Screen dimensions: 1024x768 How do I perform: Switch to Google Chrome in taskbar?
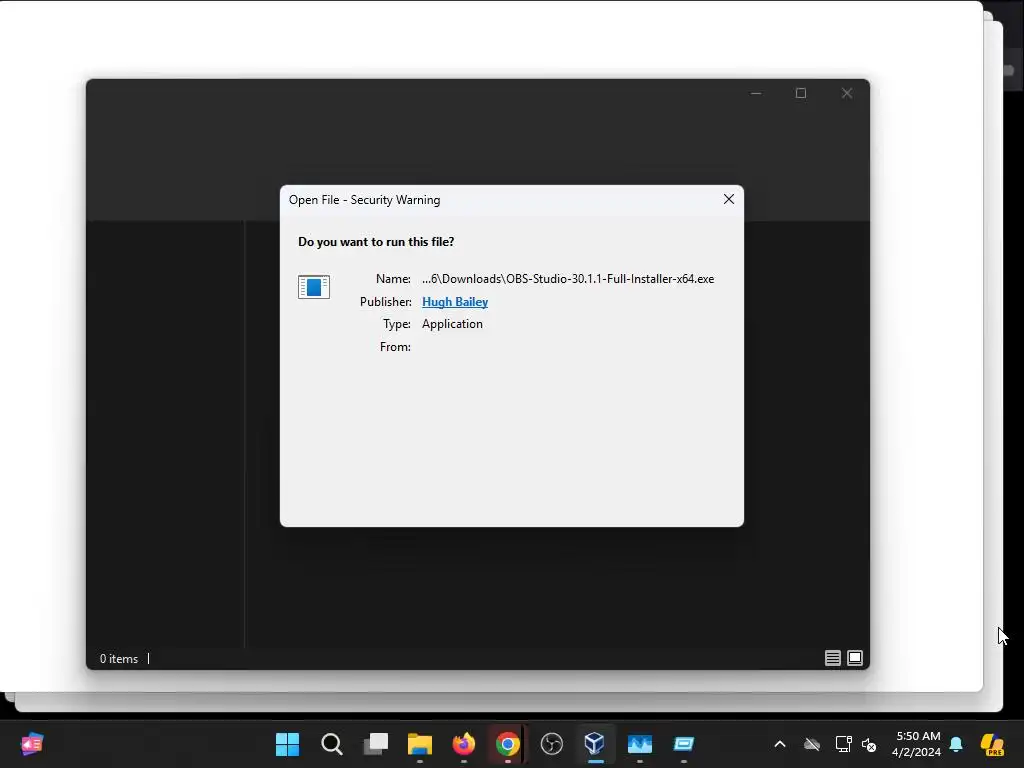click(x=507, y=744)
